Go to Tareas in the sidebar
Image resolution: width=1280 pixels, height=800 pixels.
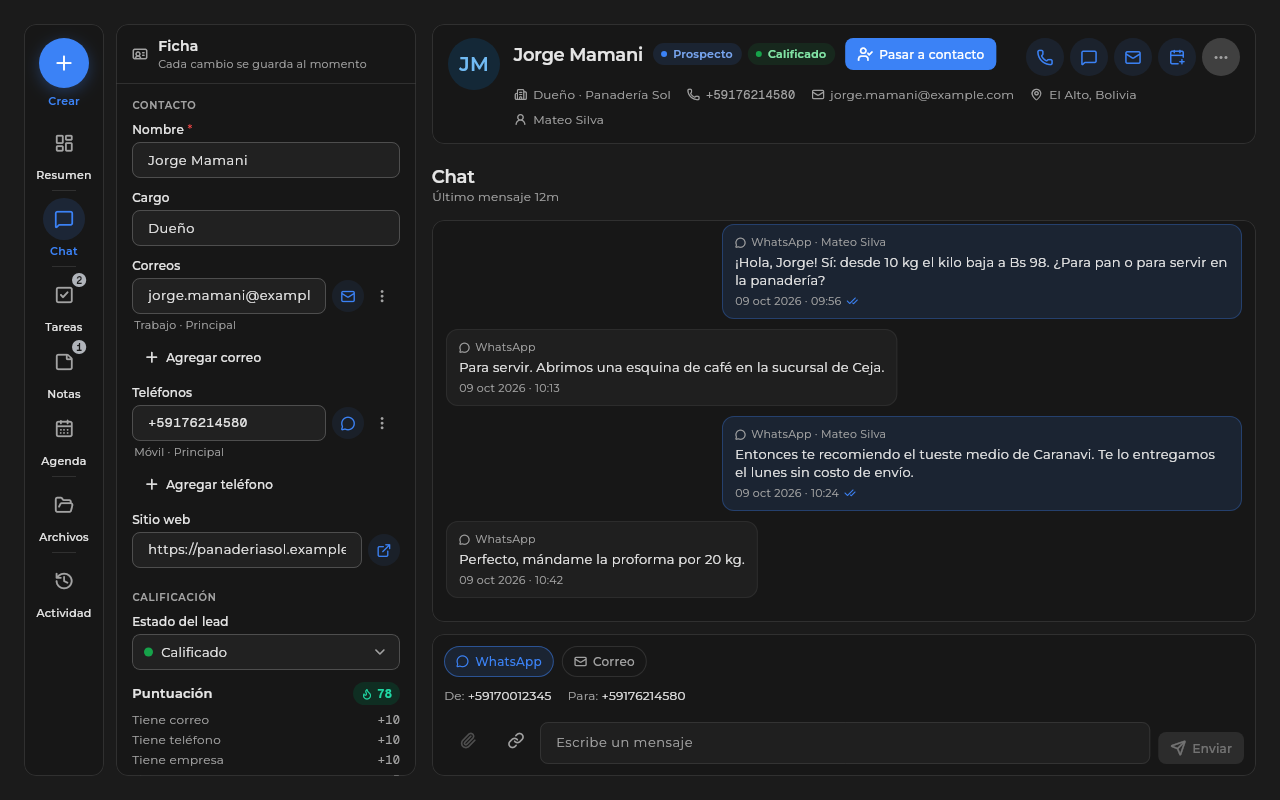pos(64,309)
